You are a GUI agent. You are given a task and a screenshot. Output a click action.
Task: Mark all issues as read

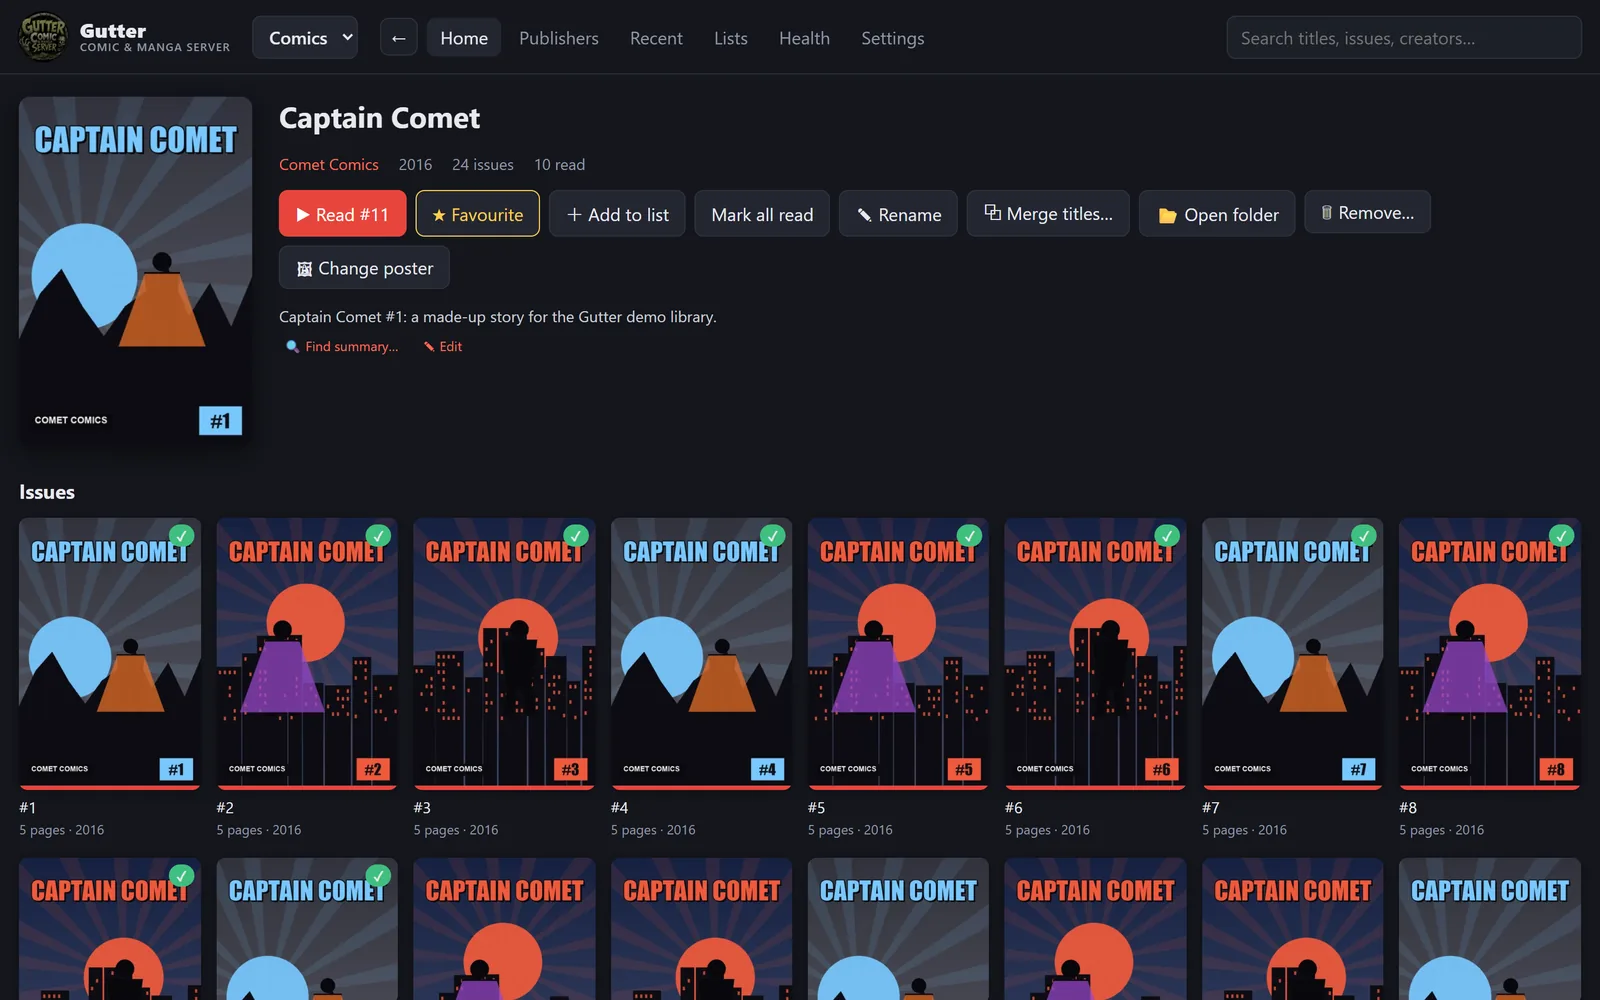pos(762,214)
